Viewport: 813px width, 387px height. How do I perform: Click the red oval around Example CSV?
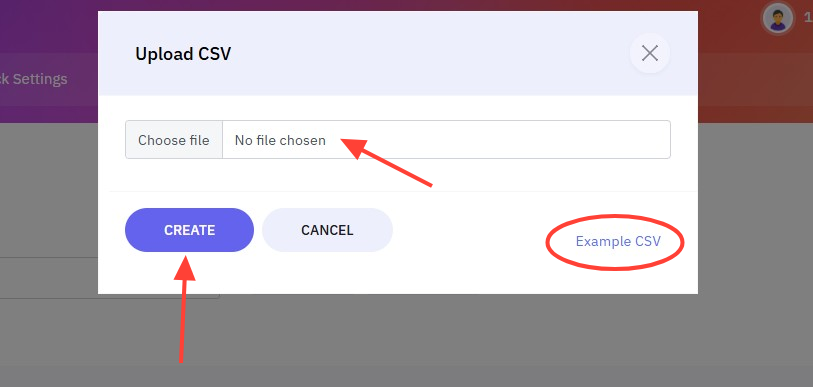pyautogui.click(x=615, y=242)
